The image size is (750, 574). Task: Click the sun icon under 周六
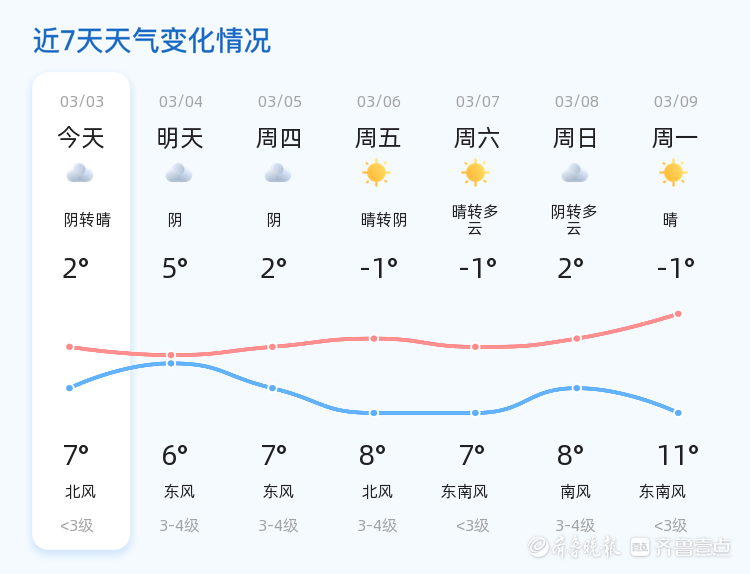tap(475, 173)
